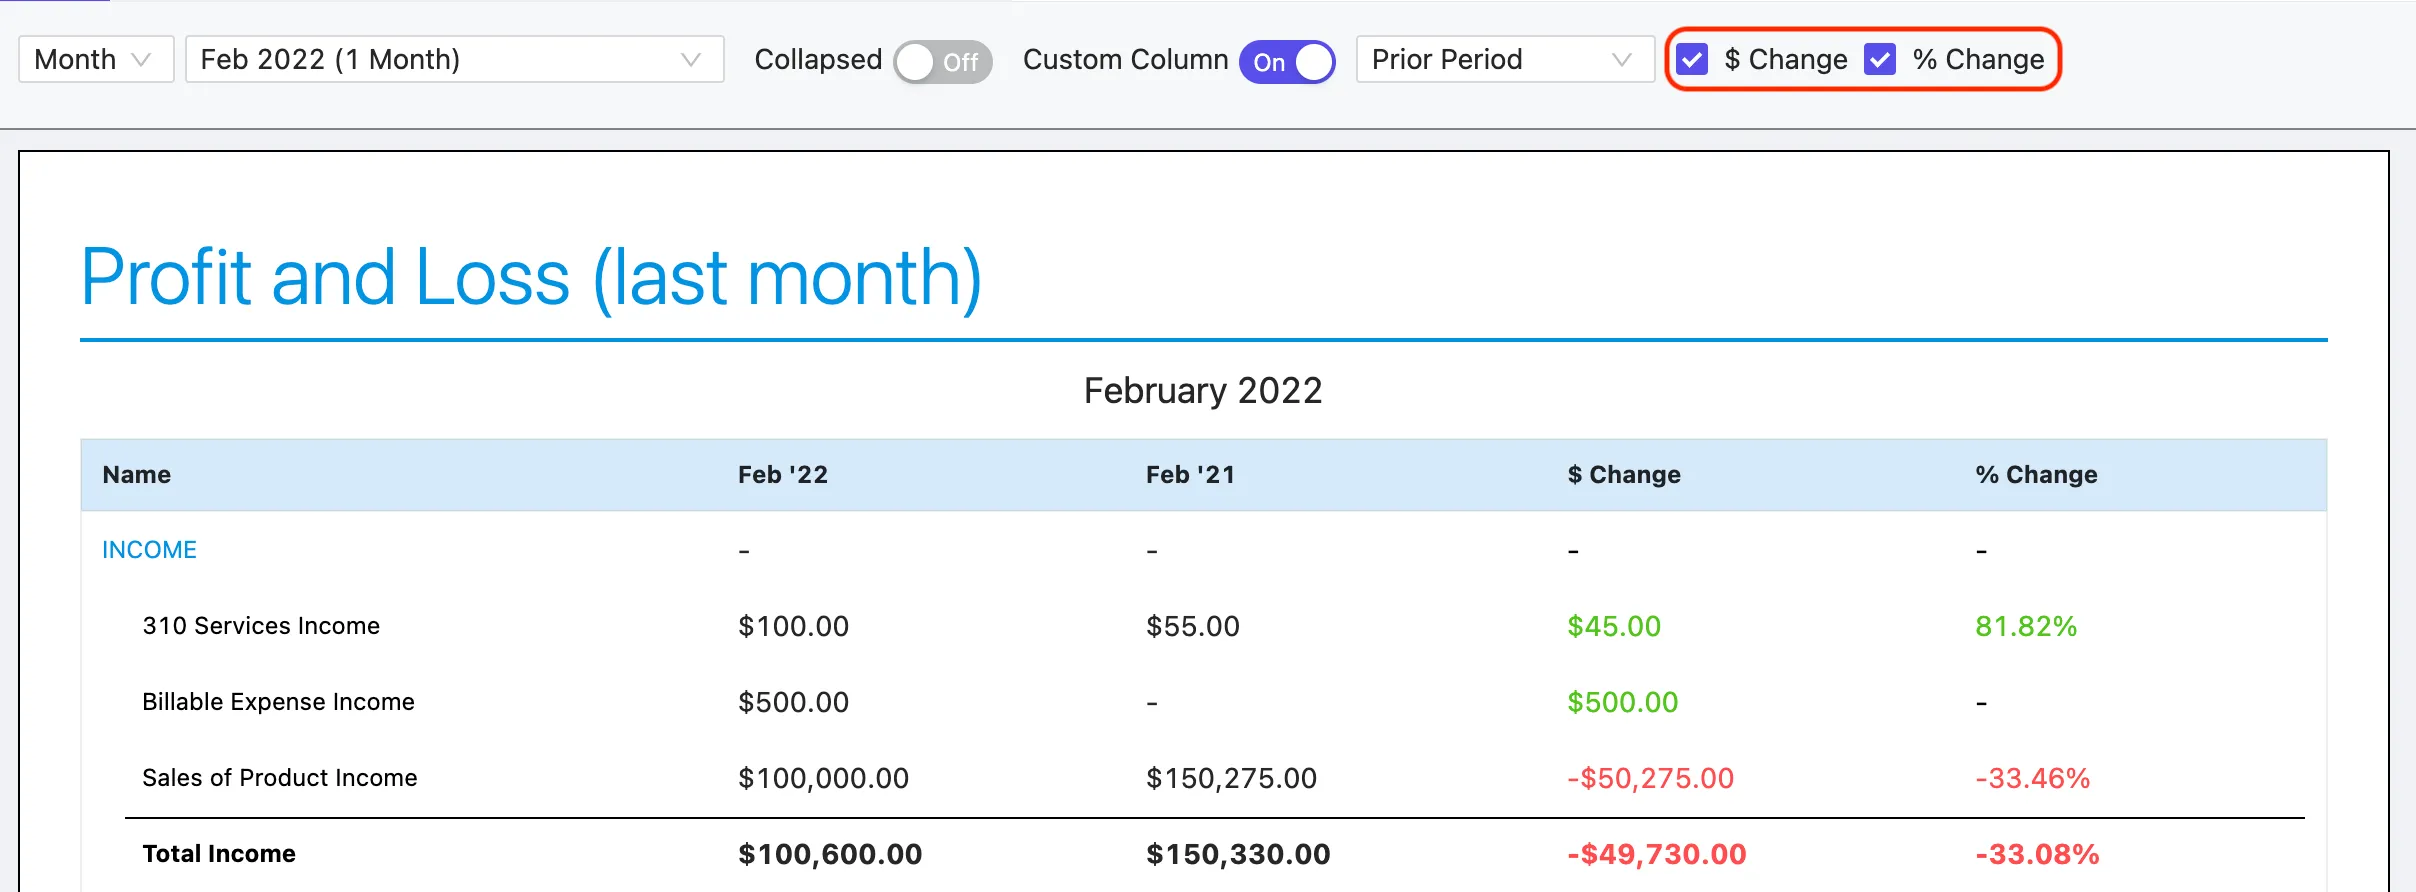
Task: Click the $100.00 Services Income amount
Action: click(x=793, y=626)
